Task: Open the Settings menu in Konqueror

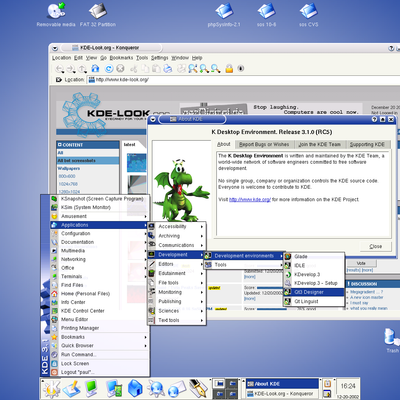Action: [159, 58]
